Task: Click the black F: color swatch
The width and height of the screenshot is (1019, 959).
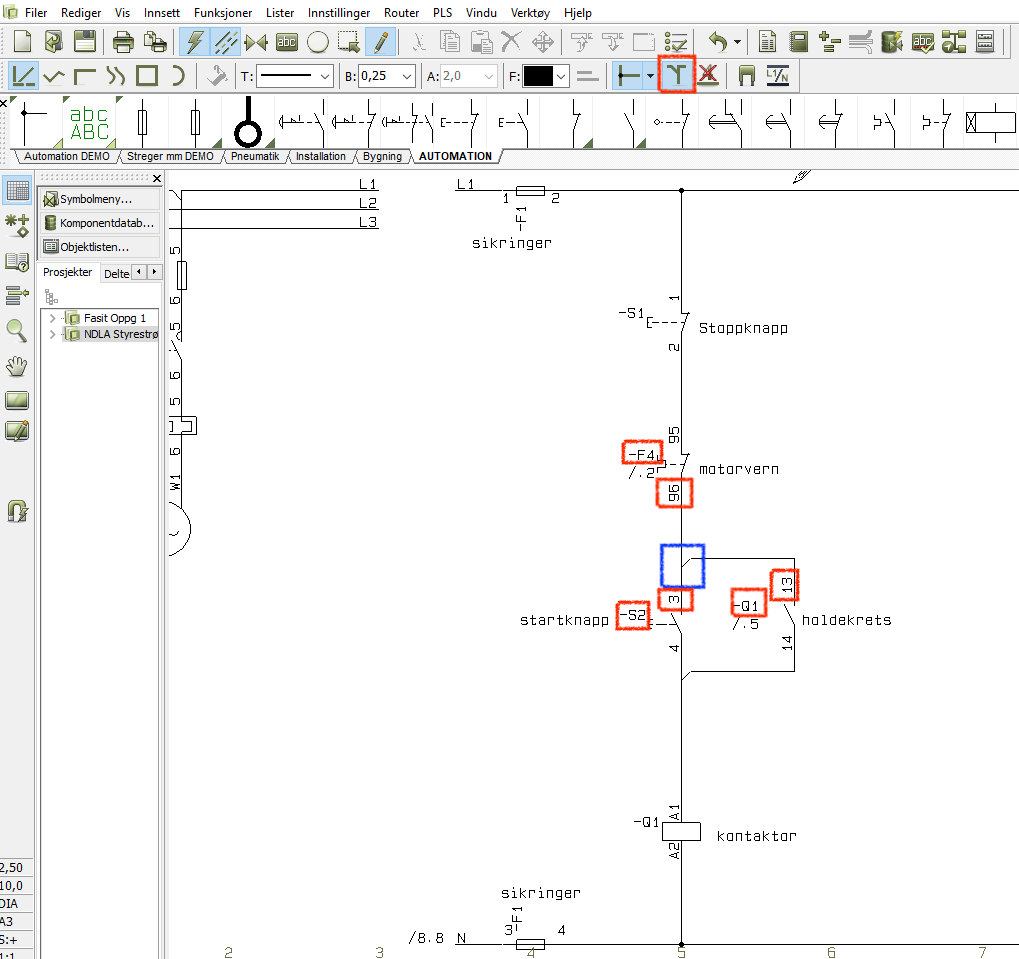Action: point(538,76)
